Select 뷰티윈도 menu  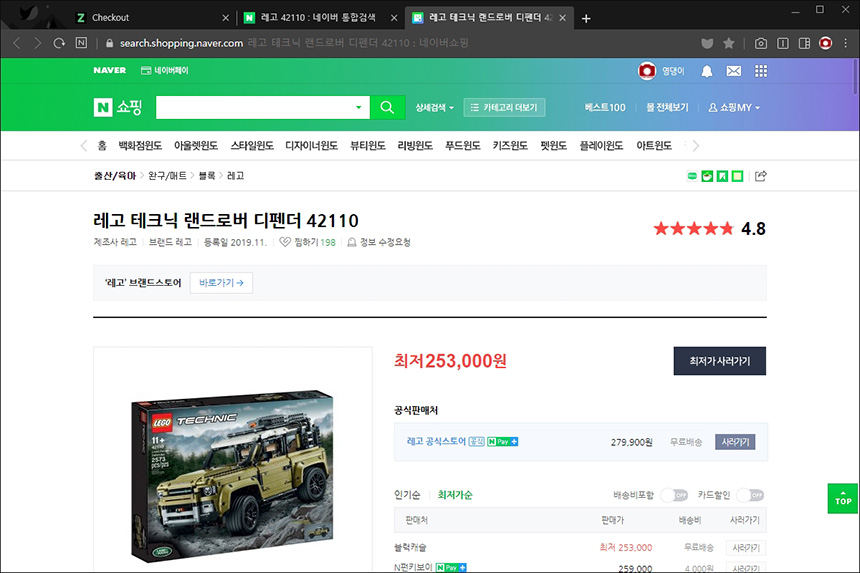click(x=367, y=146)
